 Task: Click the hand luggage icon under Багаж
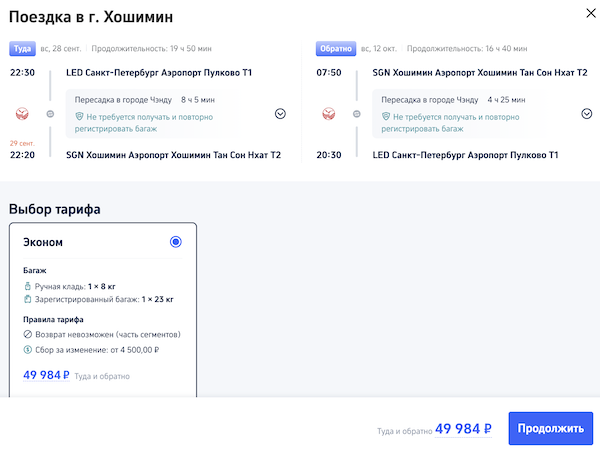[27, 285]
